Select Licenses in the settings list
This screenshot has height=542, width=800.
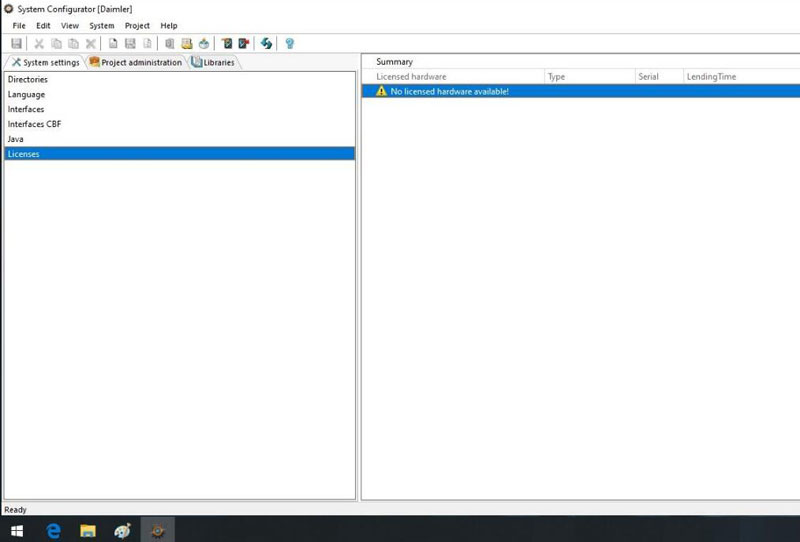click(x=179, y=154)
